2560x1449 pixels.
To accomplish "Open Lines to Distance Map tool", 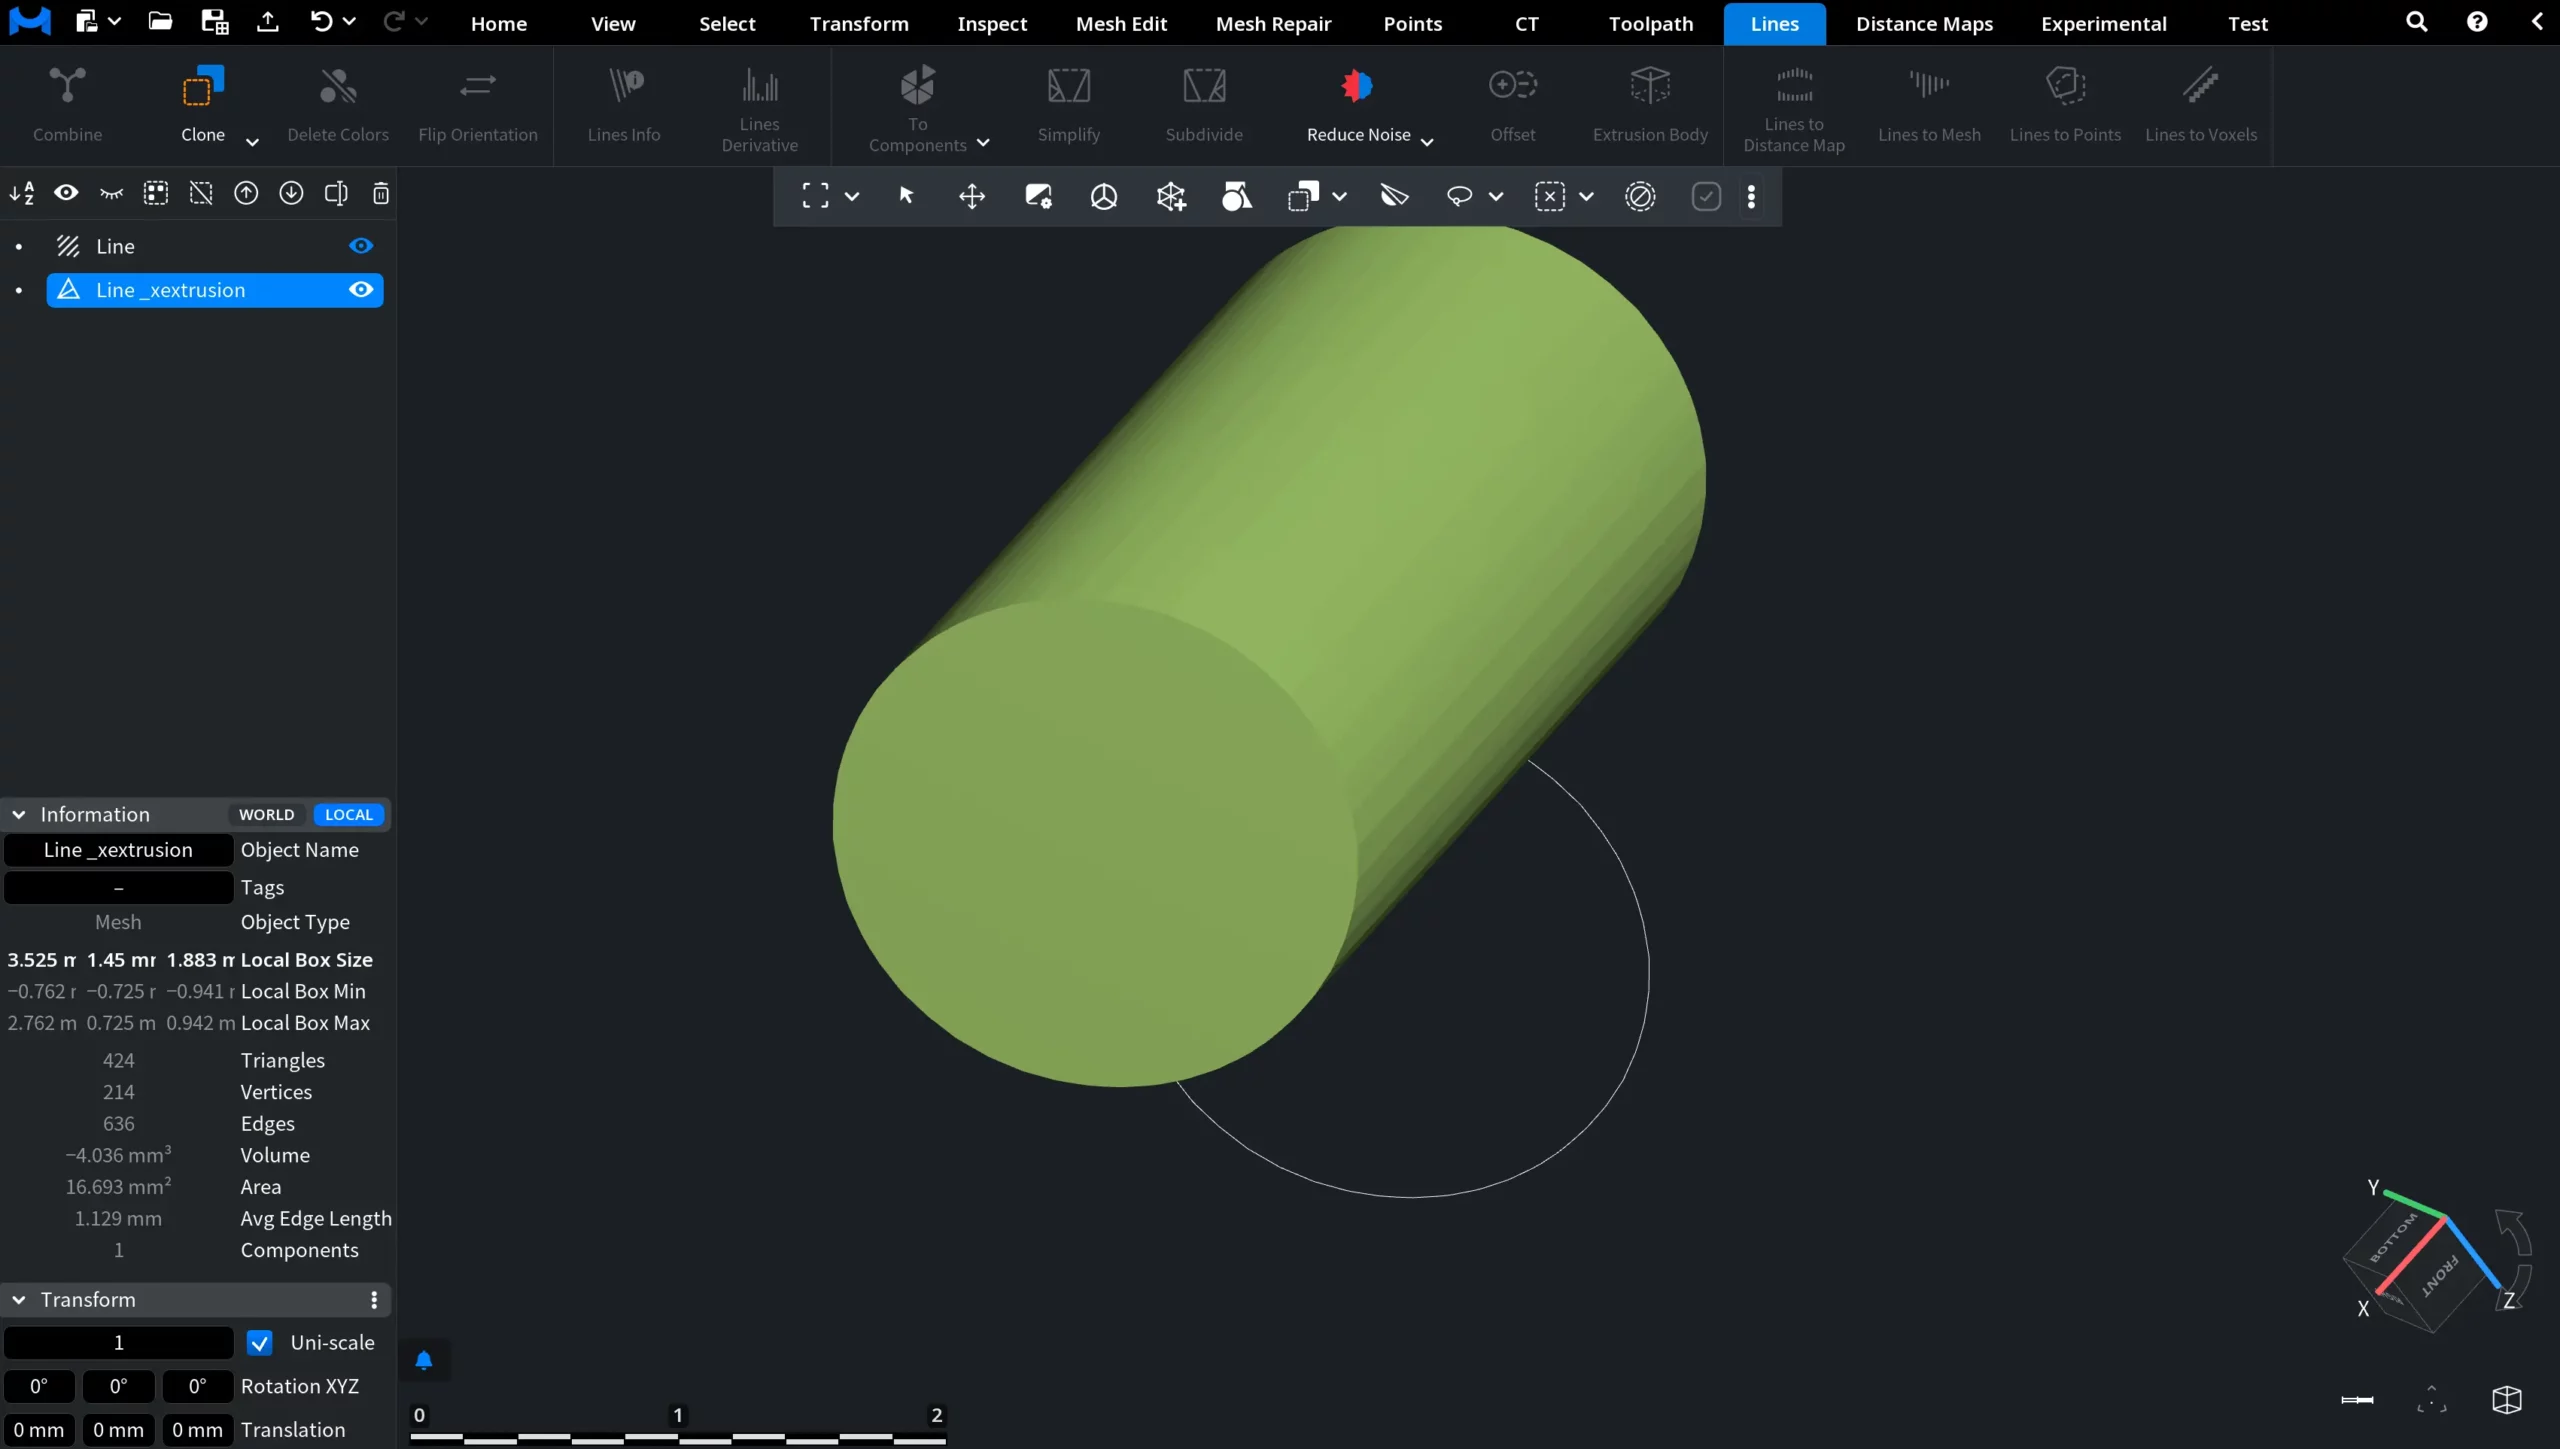I will point(1794,108).
